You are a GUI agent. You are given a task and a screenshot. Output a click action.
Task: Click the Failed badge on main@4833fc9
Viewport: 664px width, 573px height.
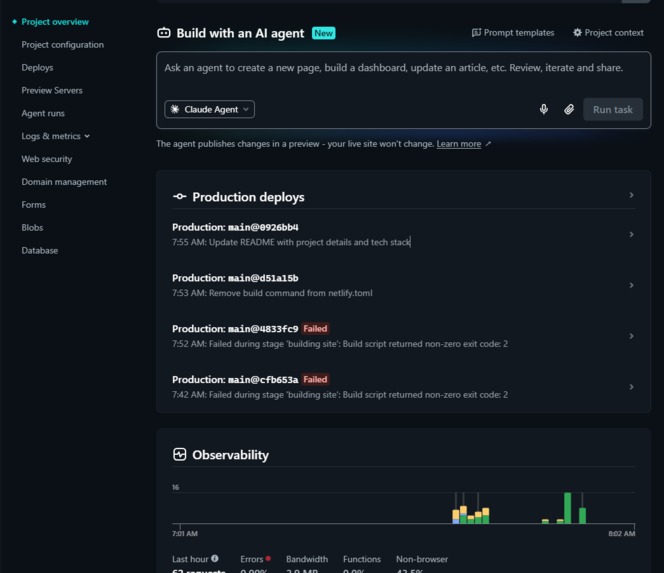coord(315,329)
